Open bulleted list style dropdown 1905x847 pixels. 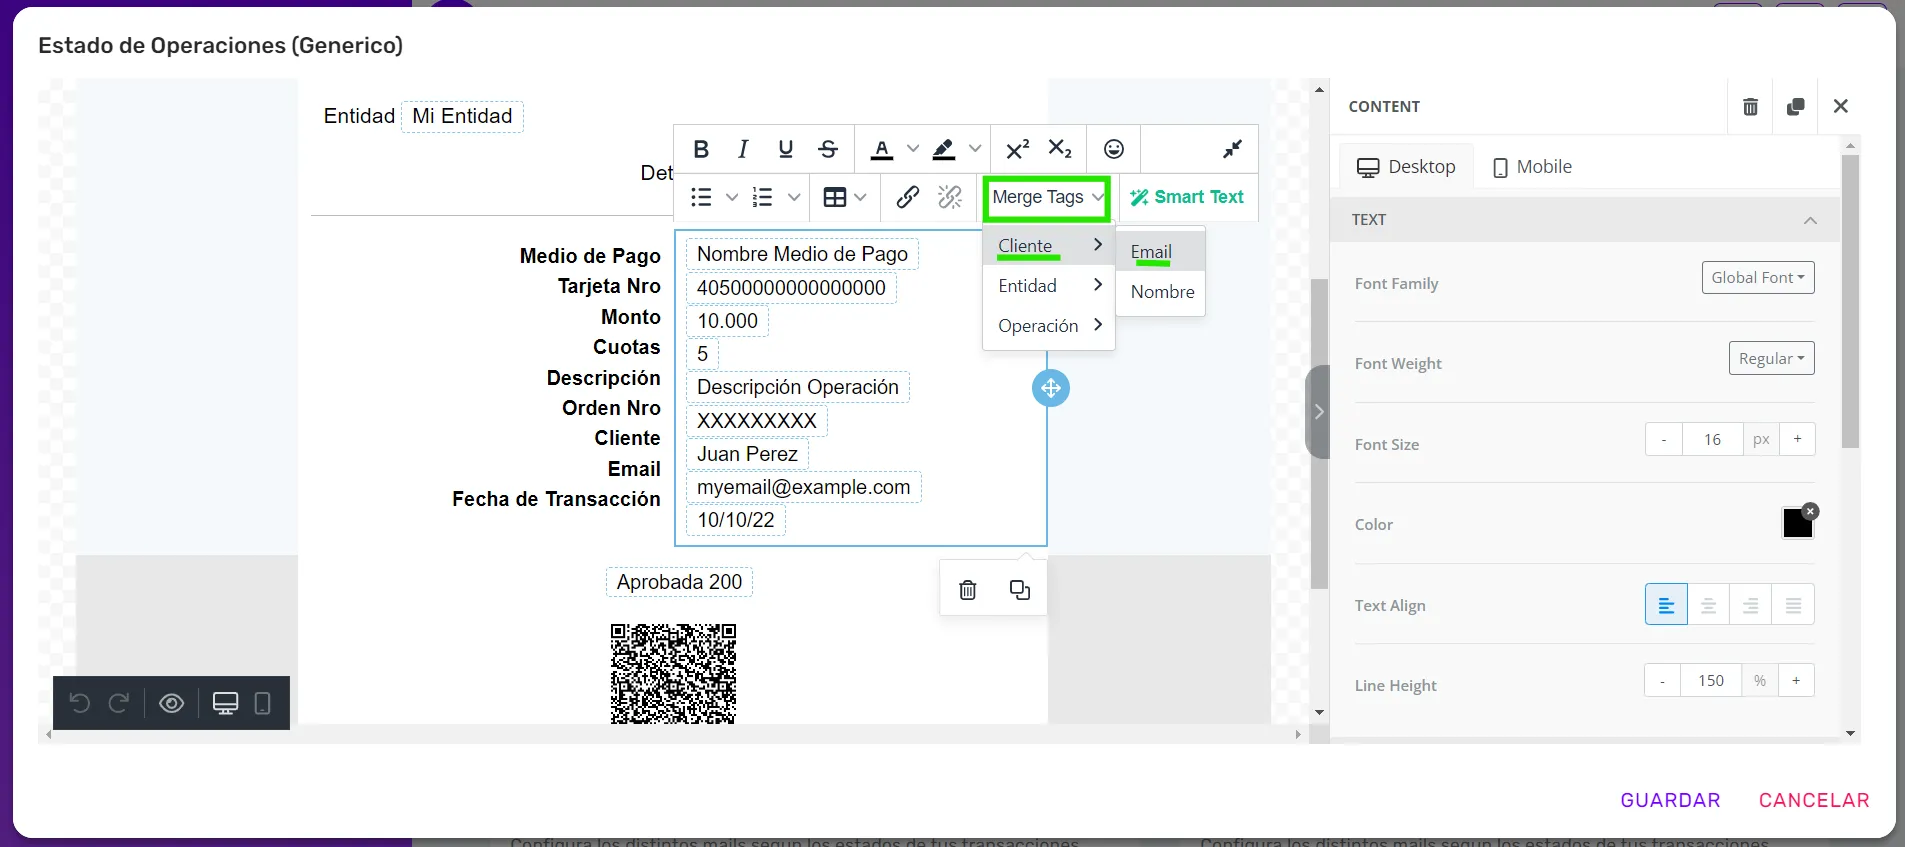click(x=732, y=197)
